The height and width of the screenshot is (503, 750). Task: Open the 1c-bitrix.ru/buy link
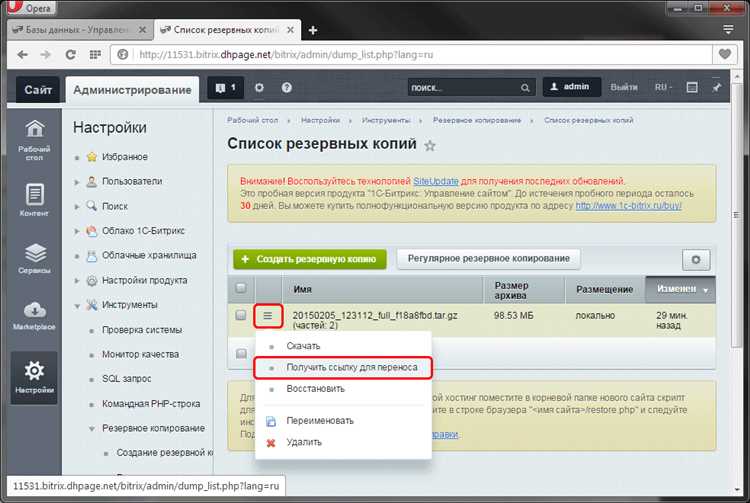coord(629,206)
